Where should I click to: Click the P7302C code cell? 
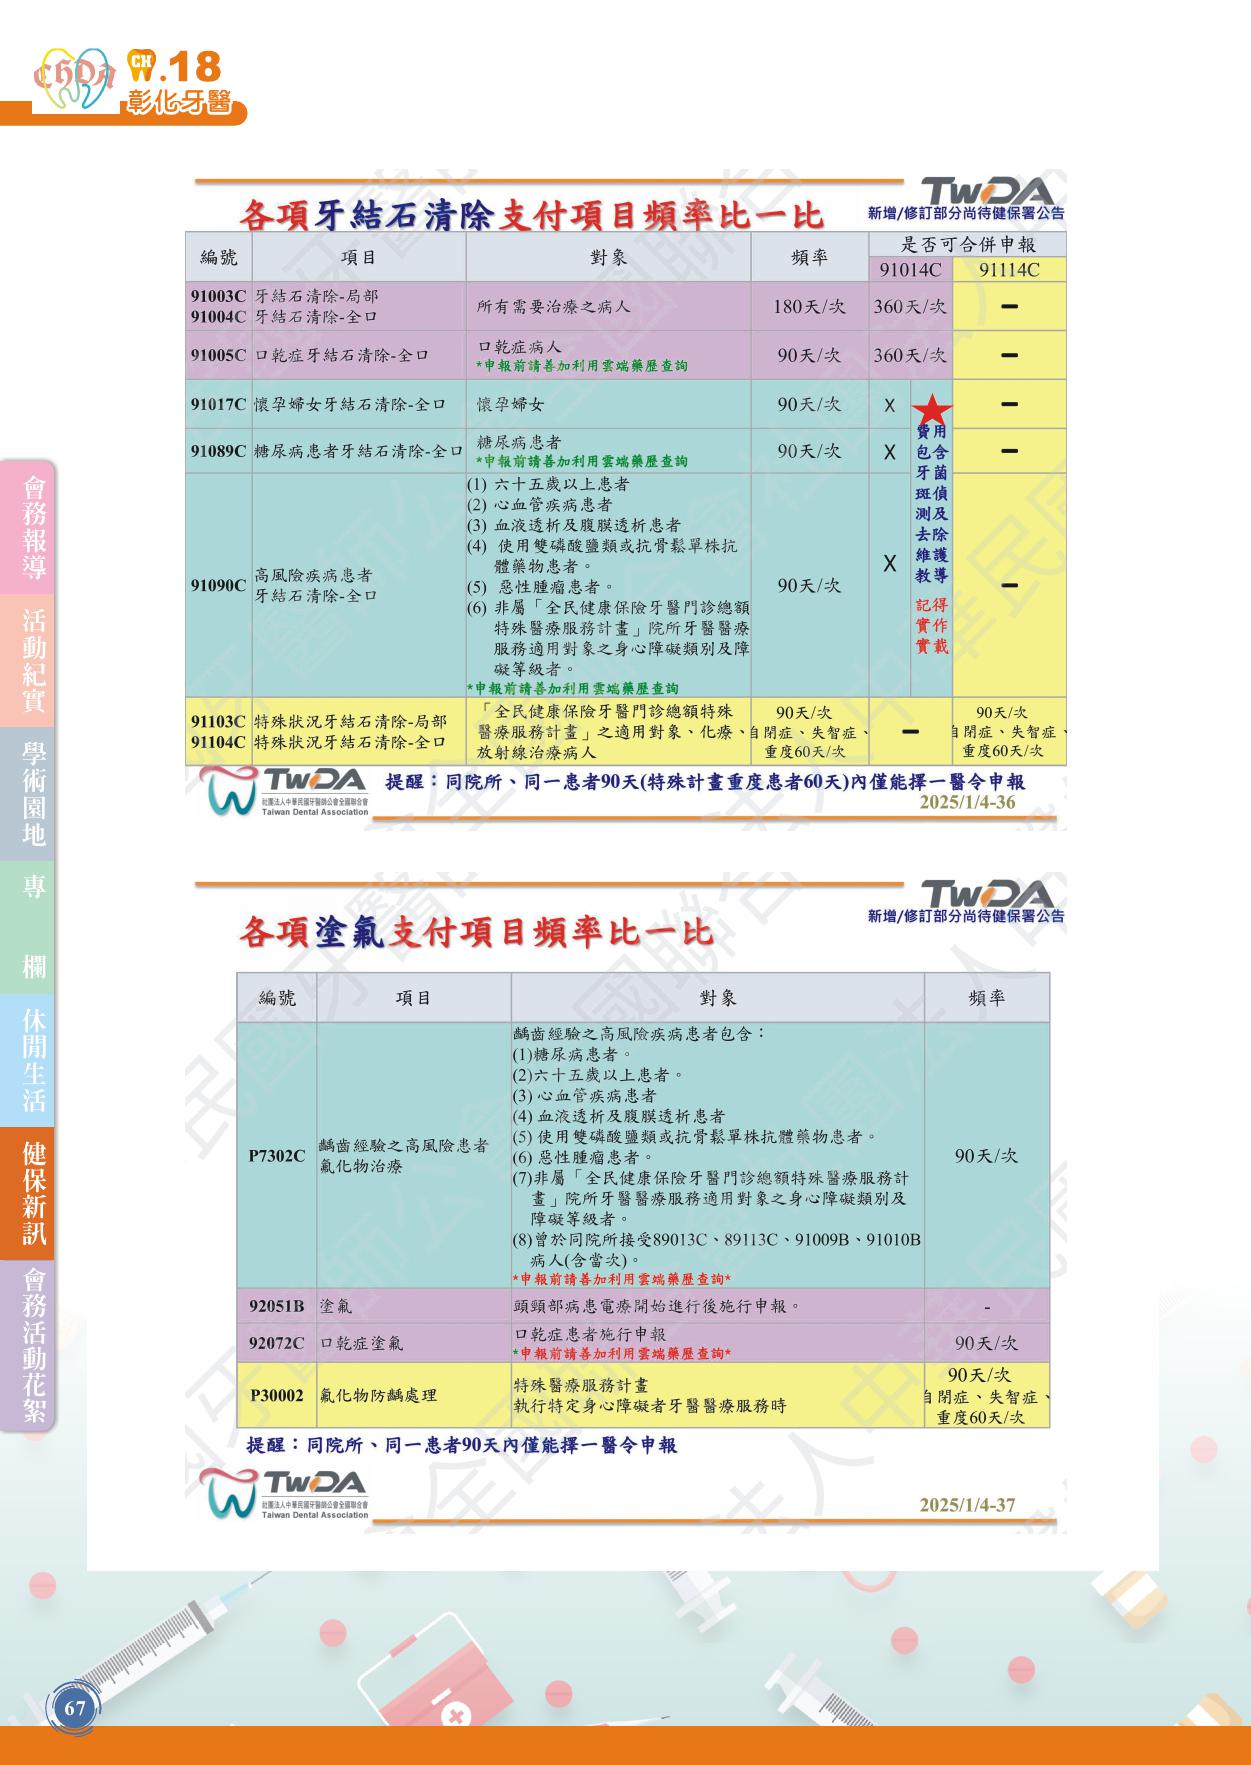coord(277,1156)
